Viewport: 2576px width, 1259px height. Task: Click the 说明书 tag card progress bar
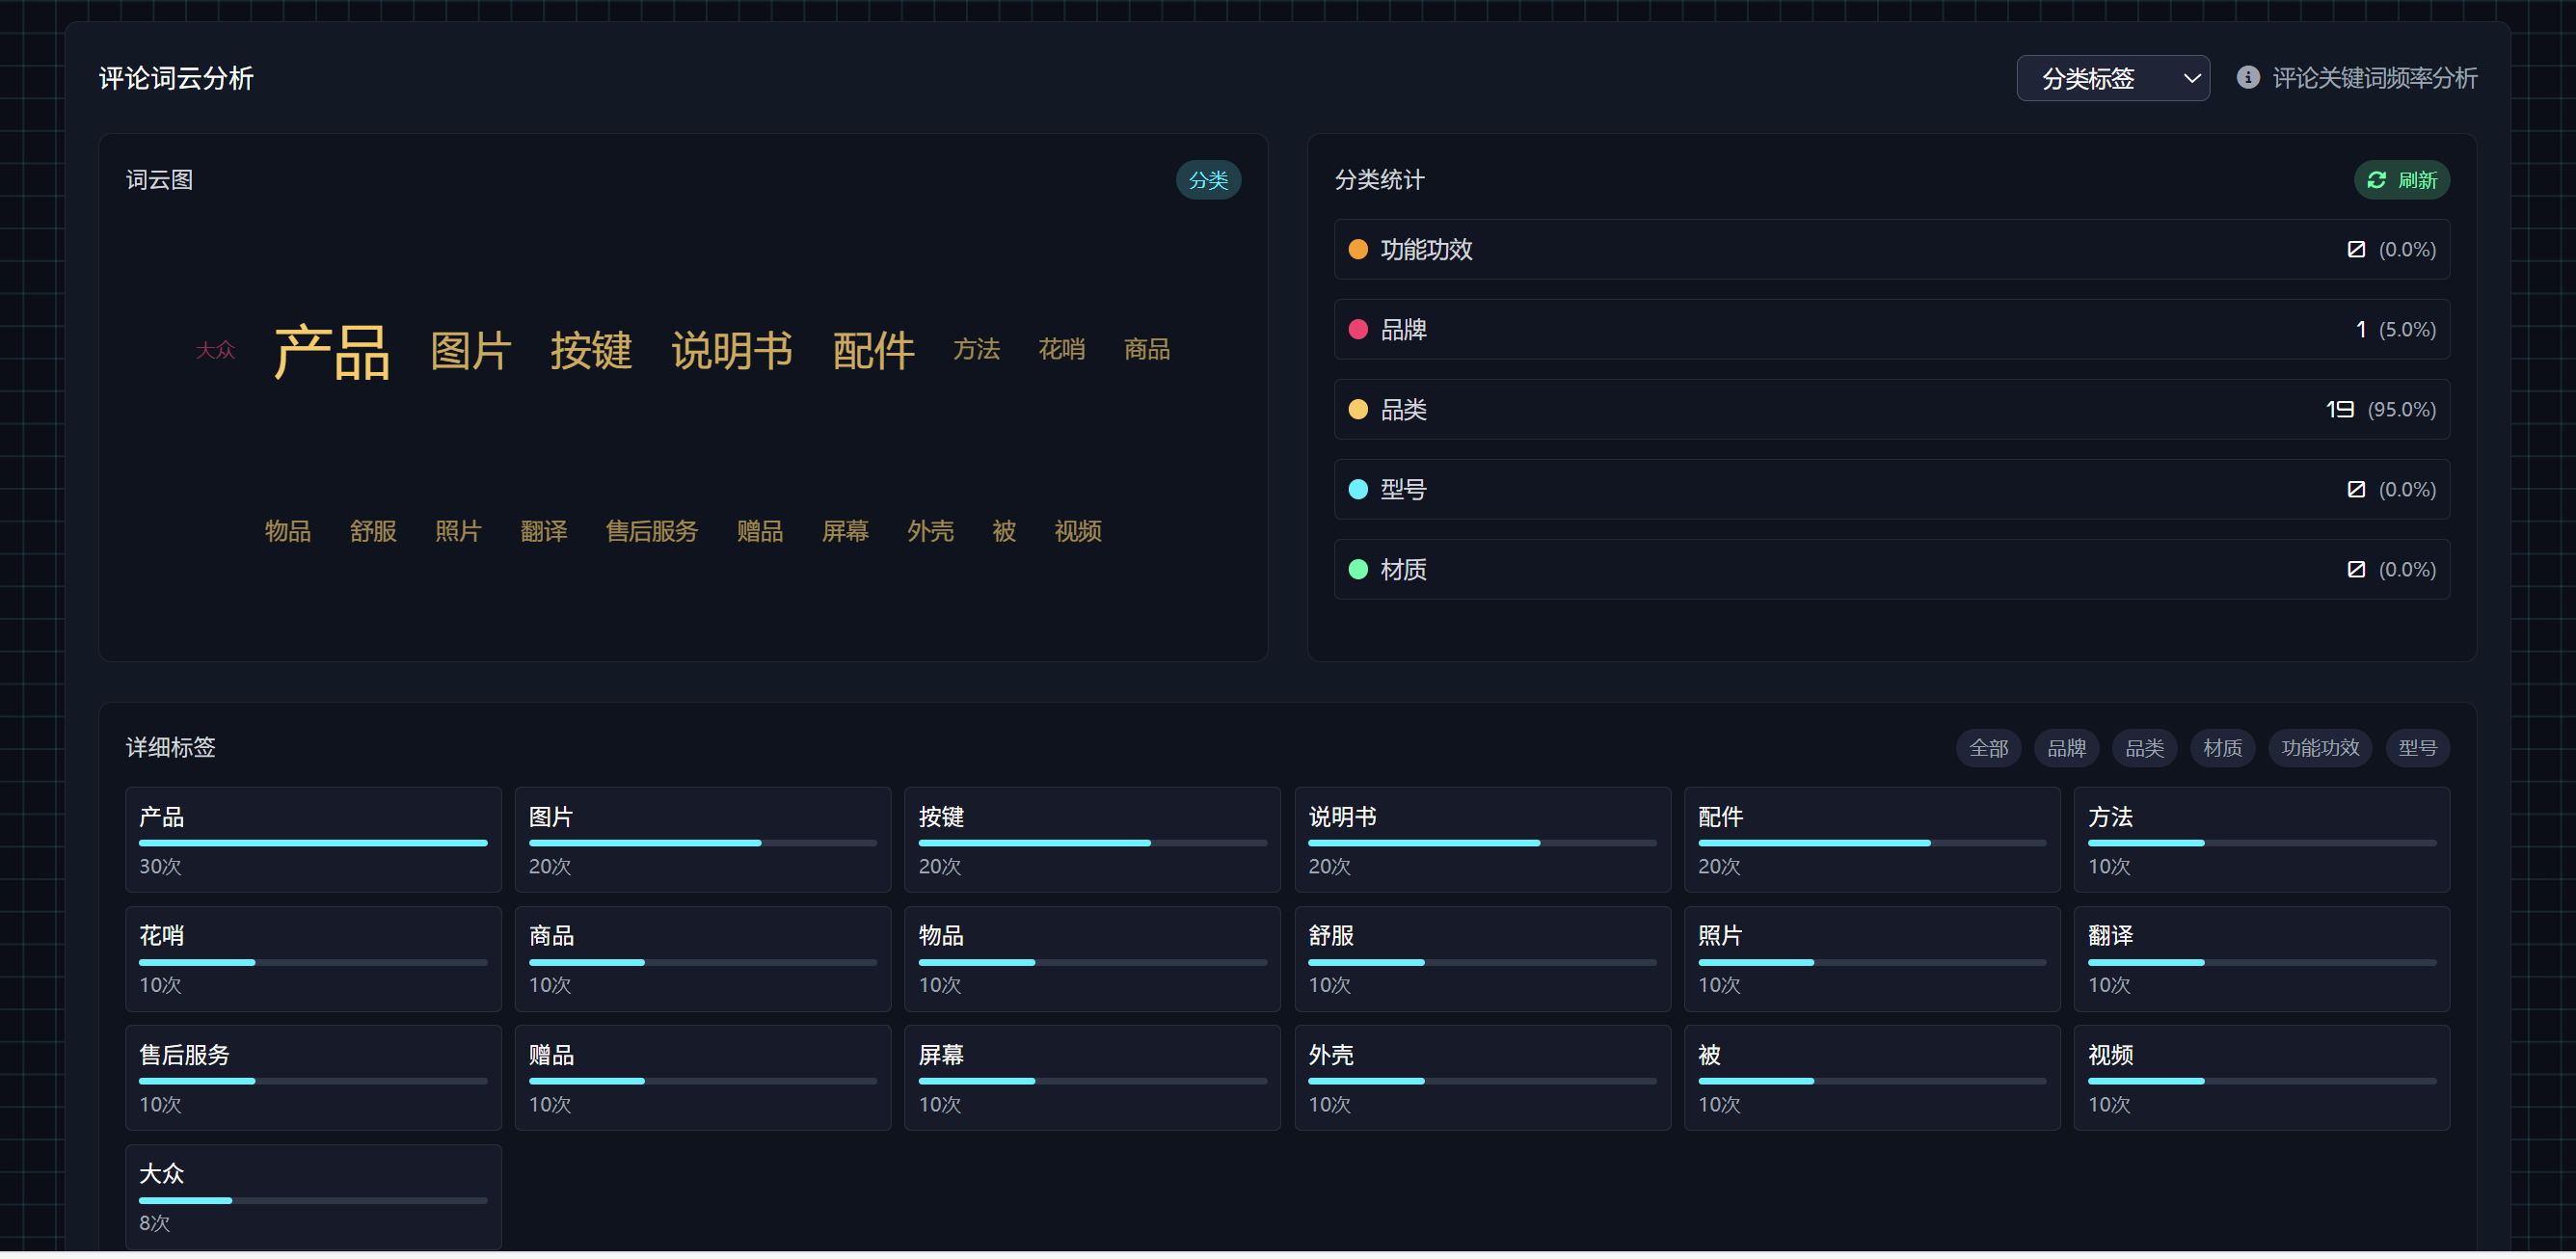click(1481, 844)
